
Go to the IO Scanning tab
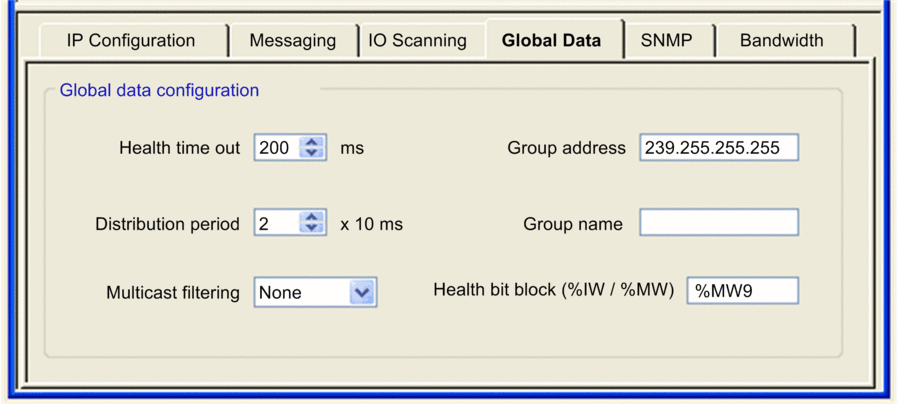pyautogui.click(x=417, y=41)
